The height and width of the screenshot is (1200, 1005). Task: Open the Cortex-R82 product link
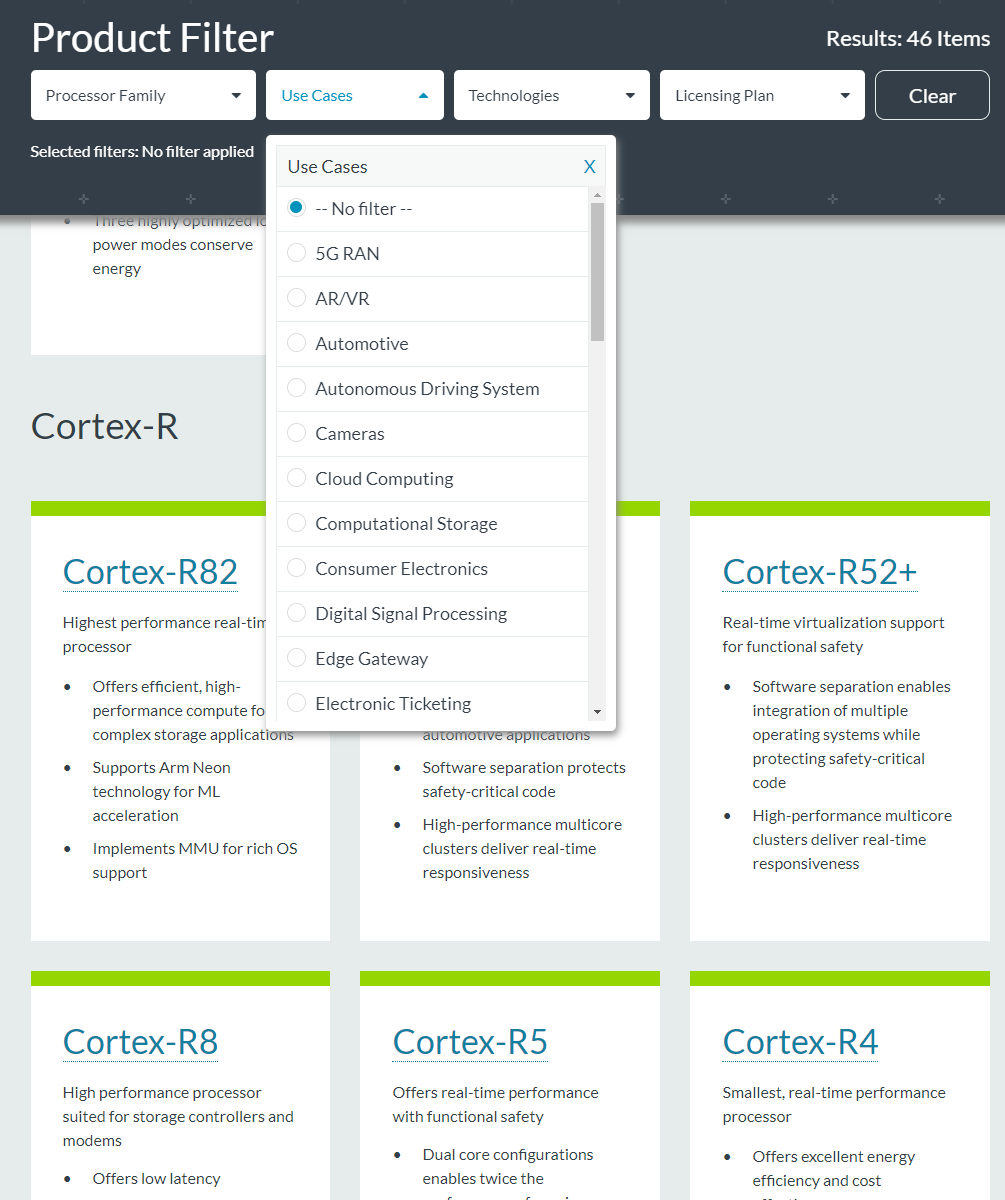click(150, 572)
